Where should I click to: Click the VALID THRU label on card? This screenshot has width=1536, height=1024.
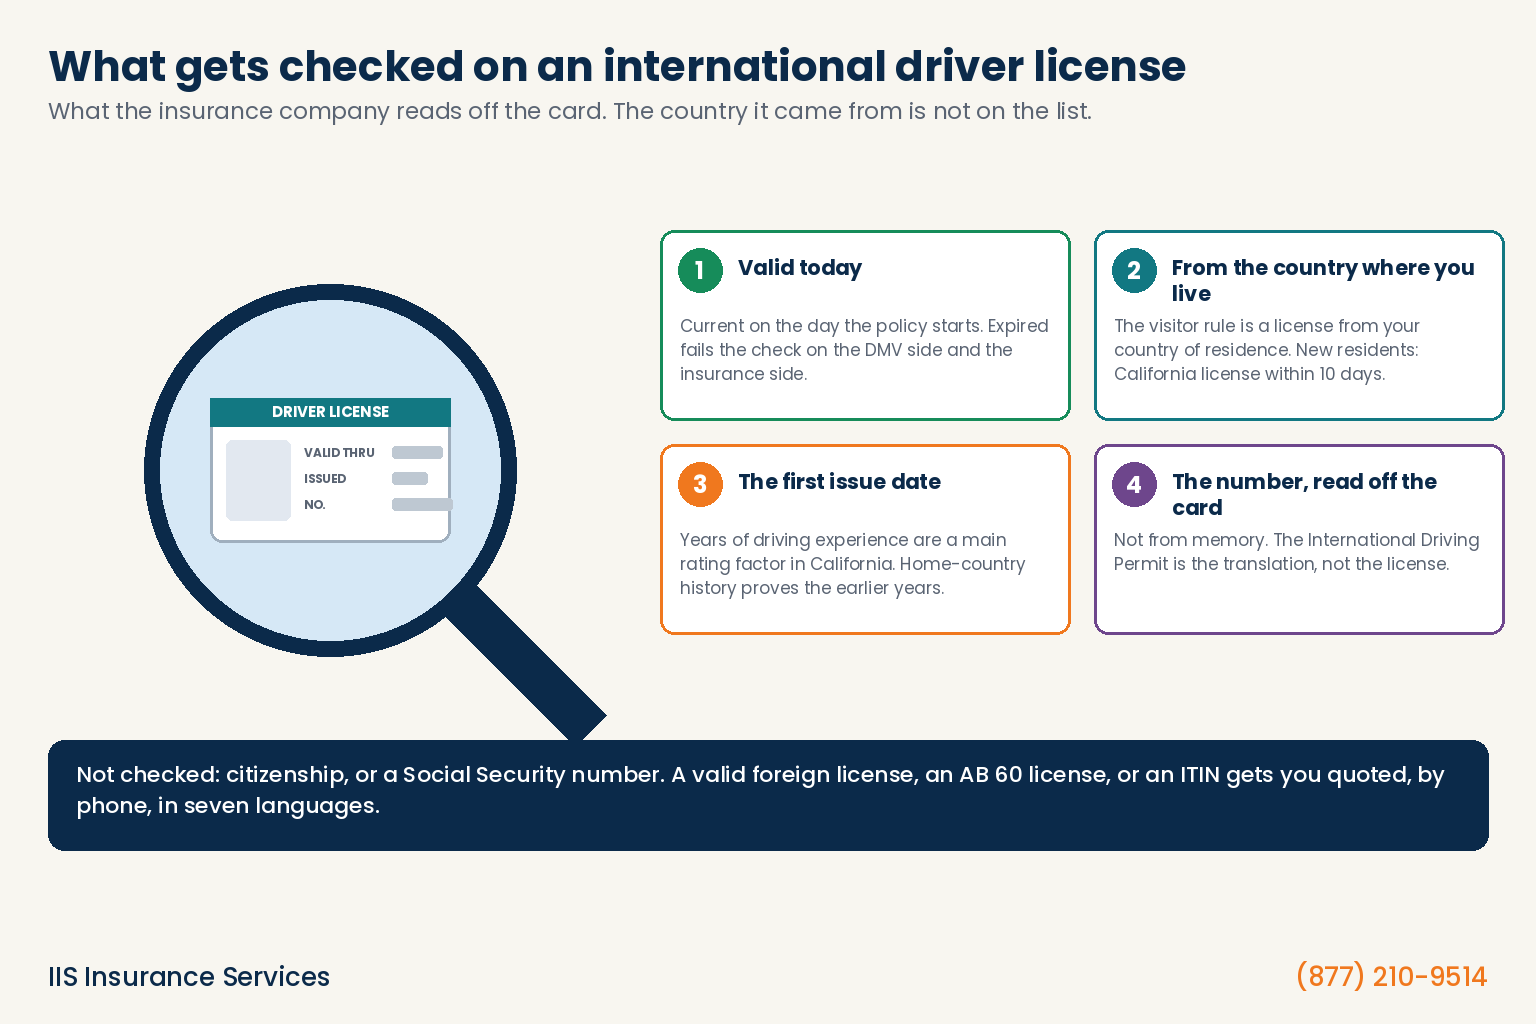[x=339, y=453]
